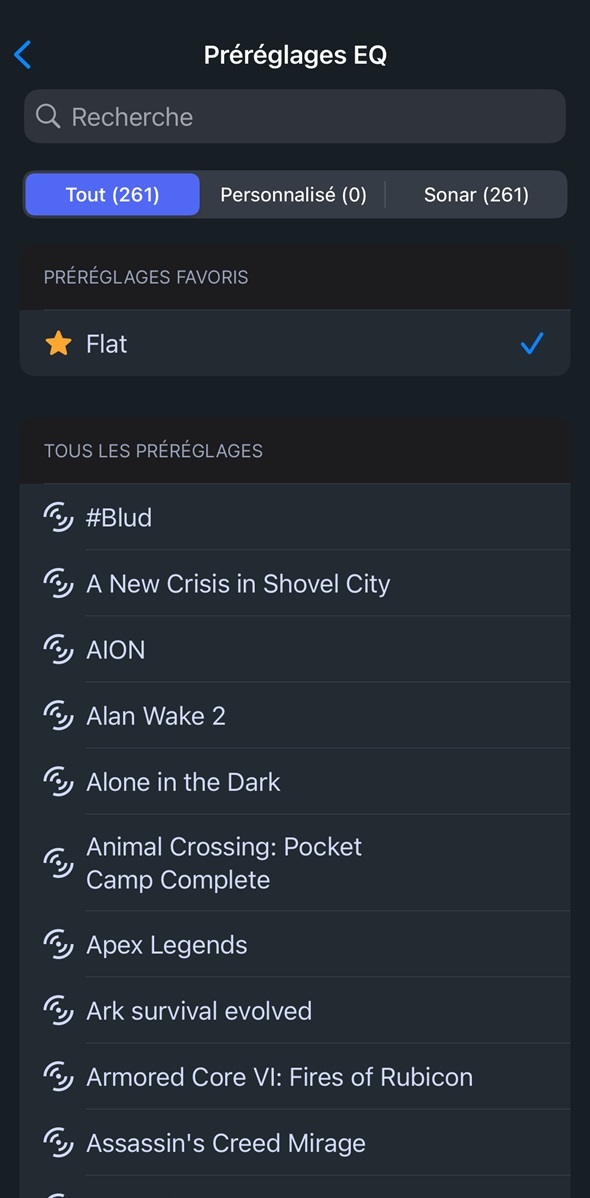Select the Alone in the Dark preset
This screenshot has height=1198, width=590.
[295, 782]
